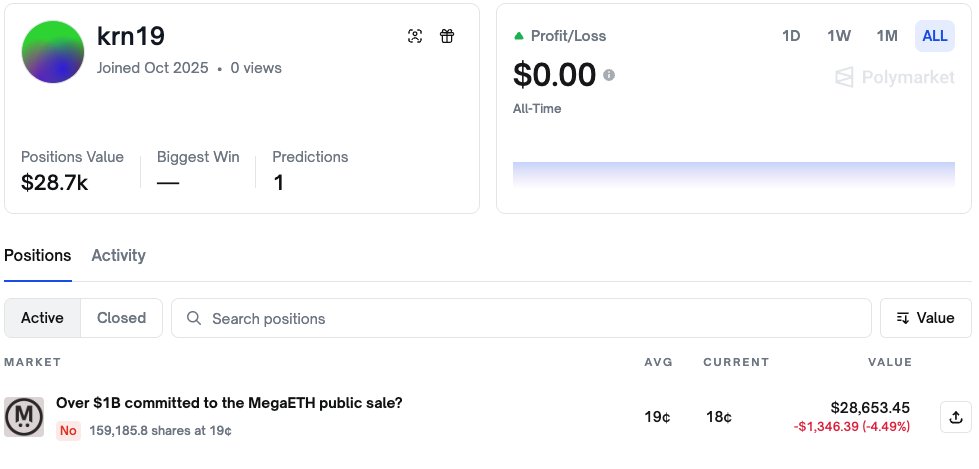
Task: Switch to the Activity tab
Action: point(118,255)
